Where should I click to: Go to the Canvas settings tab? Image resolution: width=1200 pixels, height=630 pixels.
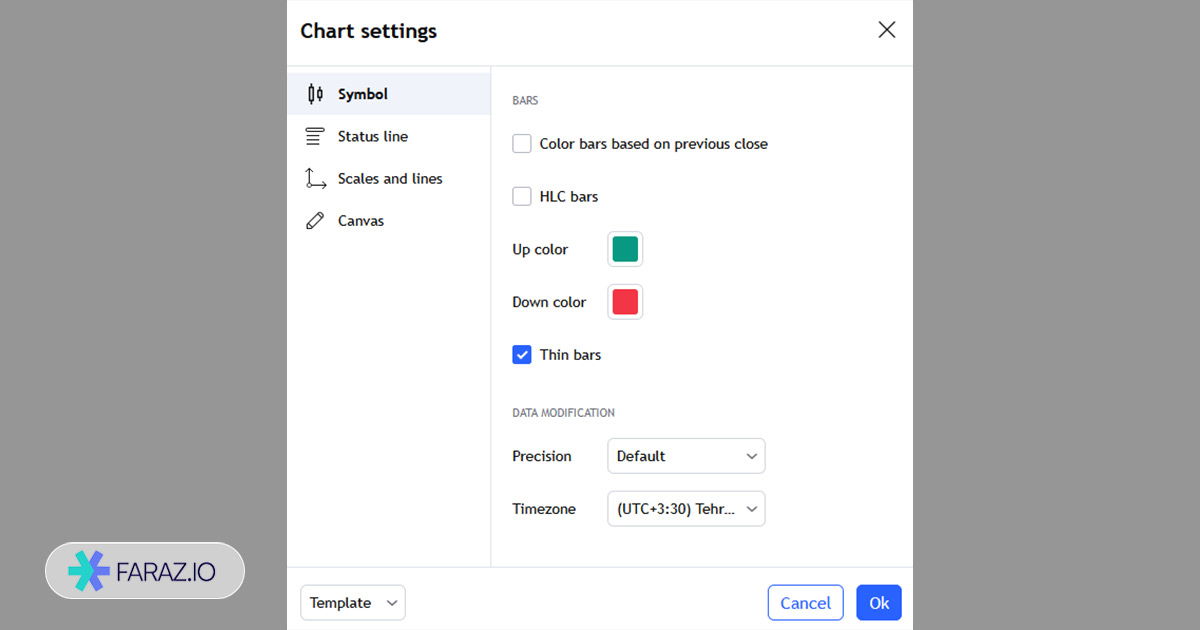(361, 221)
